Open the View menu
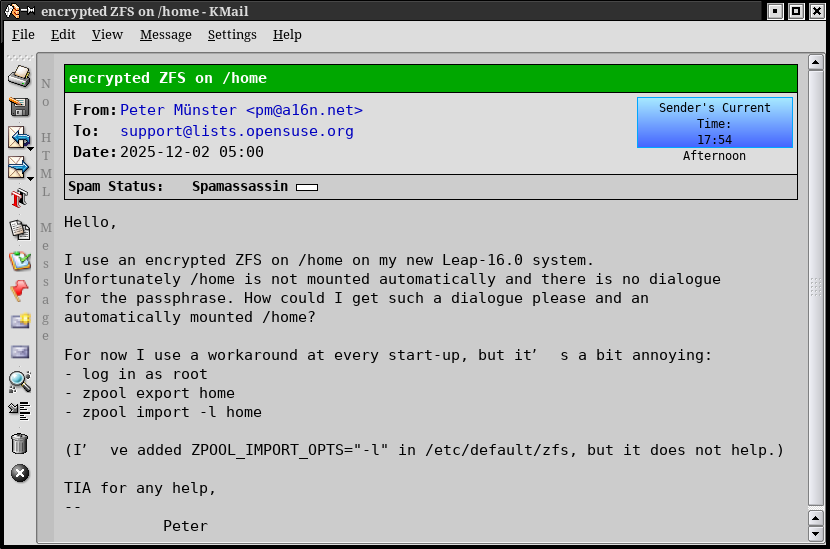Viewport: 830px width, 549px height. [x=107, y=35]
